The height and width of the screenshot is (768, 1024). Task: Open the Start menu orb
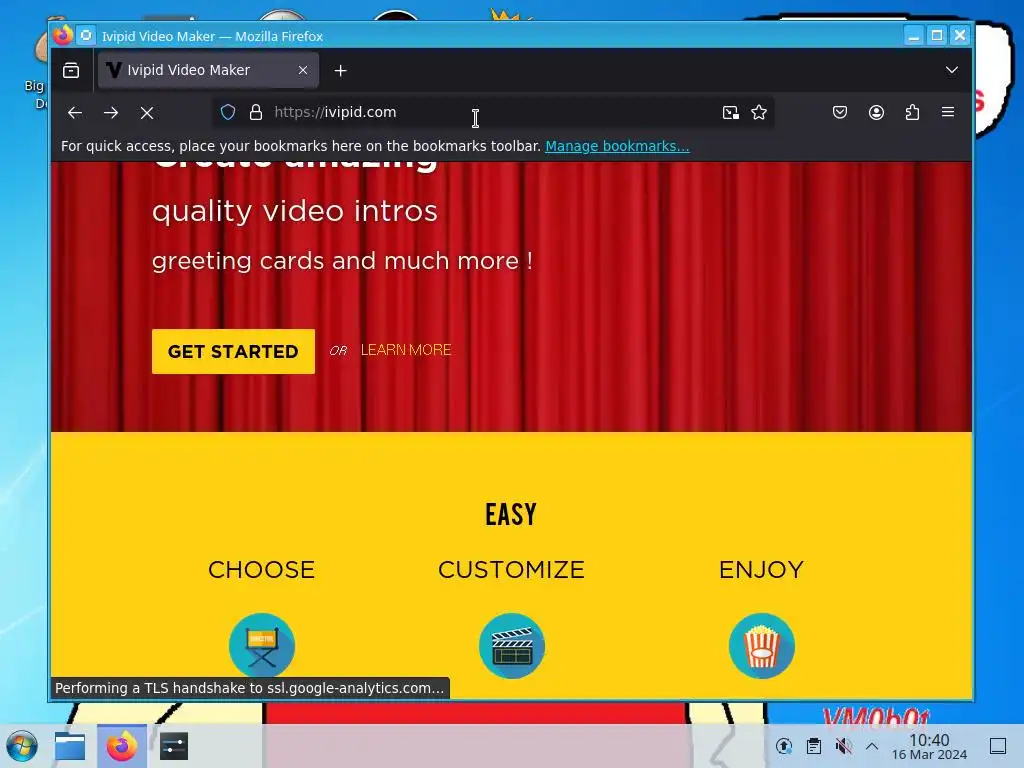coord(22,746)
